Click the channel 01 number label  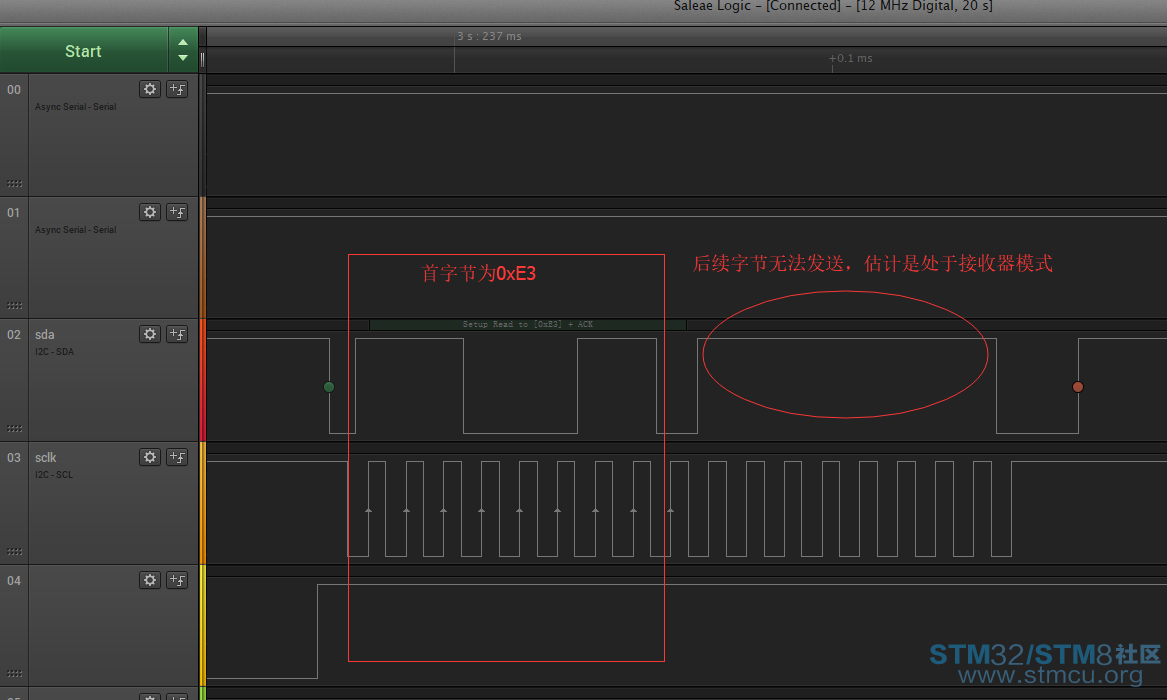click(13, 213)
